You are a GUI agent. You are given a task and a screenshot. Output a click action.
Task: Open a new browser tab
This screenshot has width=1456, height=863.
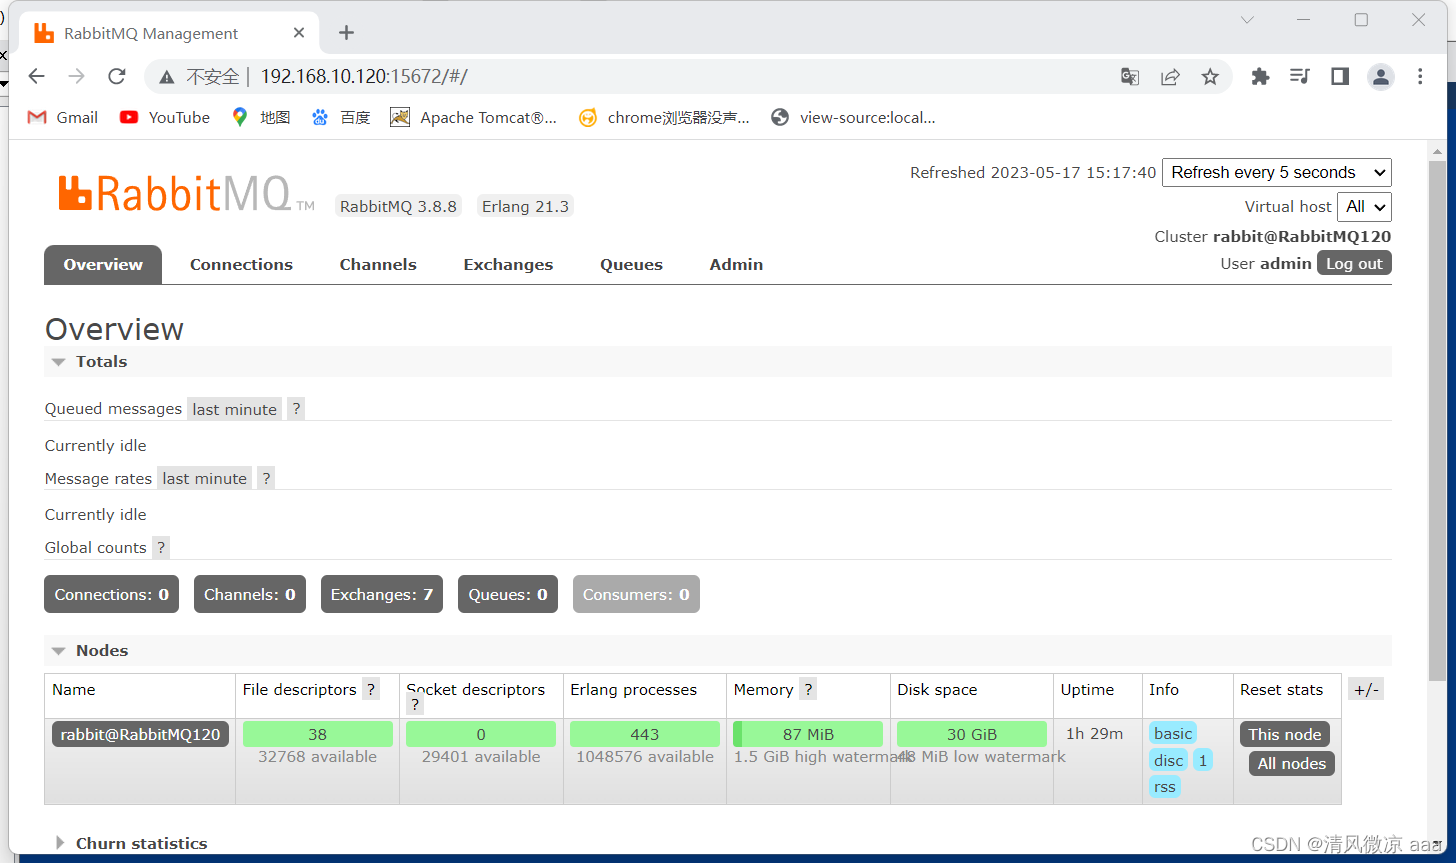click(346, 33)
